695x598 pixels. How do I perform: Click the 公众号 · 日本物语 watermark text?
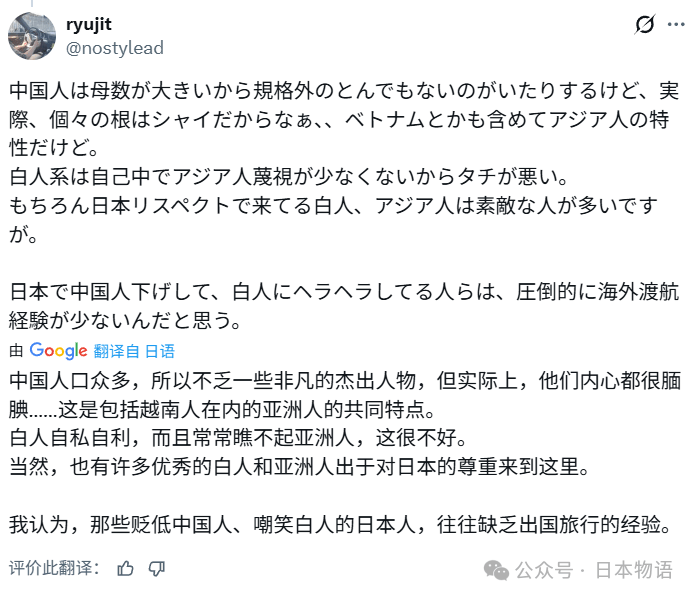click(595, 570)
